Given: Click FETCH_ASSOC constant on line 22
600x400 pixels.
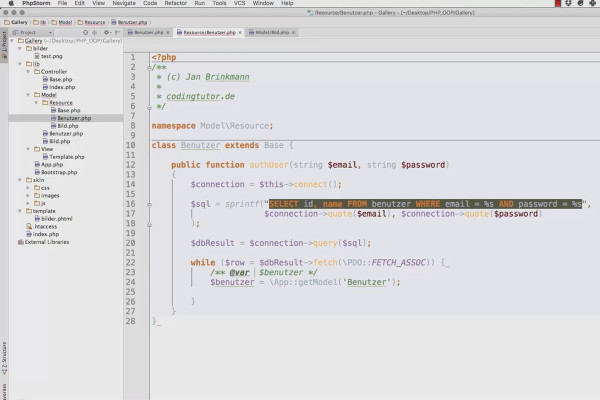Looking at the screenshot, I should (398, 263).
